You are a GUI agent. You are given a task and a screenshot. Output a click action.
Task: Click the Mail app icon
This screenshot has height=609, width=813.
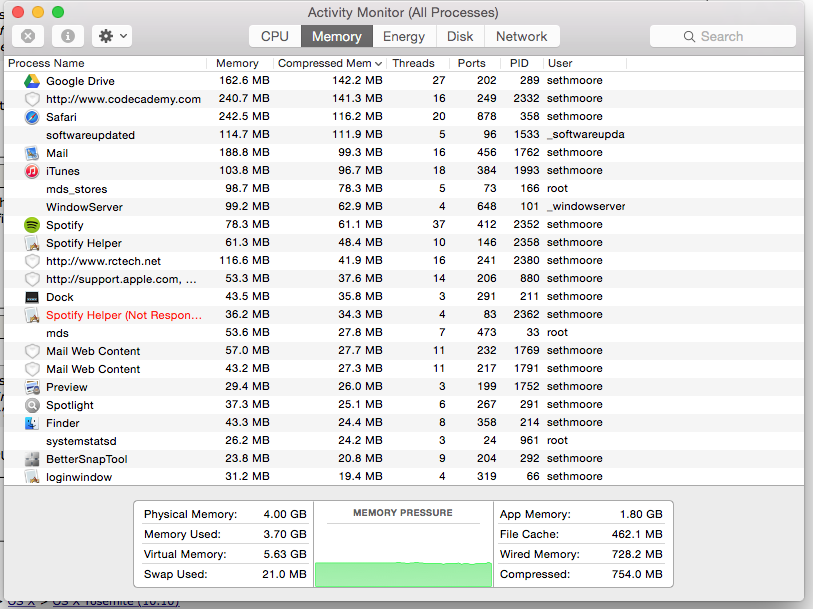pyautogui.click(x=32, y=153)
